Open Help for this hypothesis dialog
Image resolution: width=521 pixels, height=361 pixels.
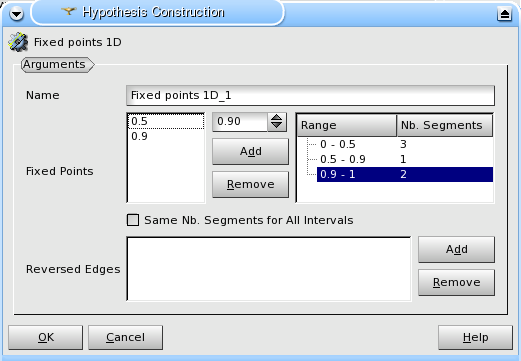[x=475, y=337]
